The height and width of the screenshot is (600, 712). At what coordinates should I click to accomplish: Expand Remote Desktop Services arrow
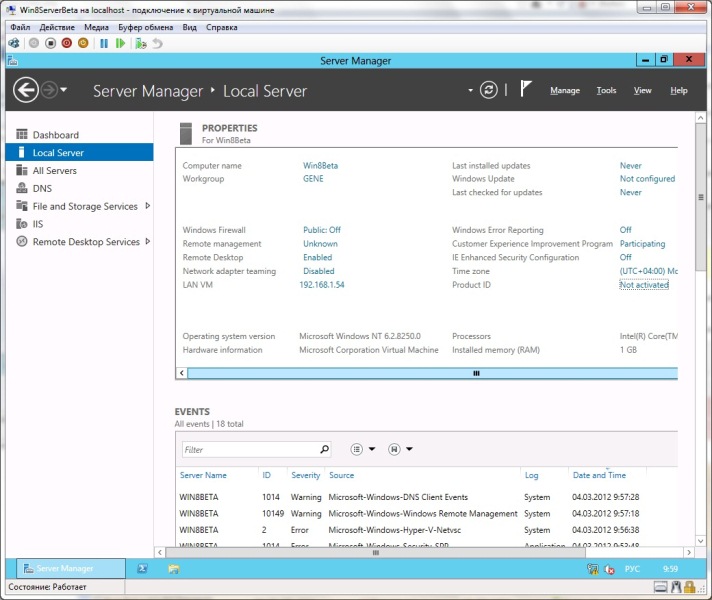[148, 242]
